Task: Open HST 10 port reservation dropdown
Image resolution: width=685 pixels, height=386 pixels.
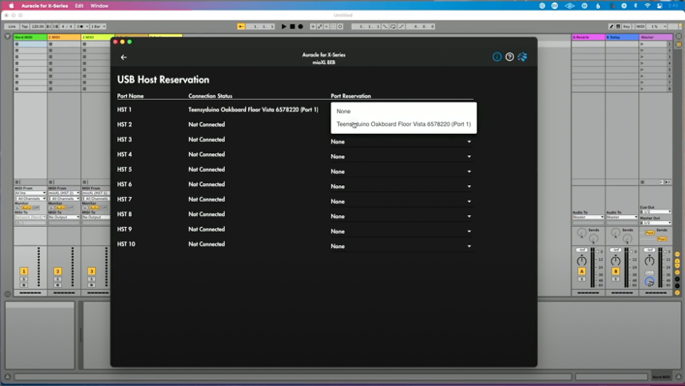Action: [401, 246]
